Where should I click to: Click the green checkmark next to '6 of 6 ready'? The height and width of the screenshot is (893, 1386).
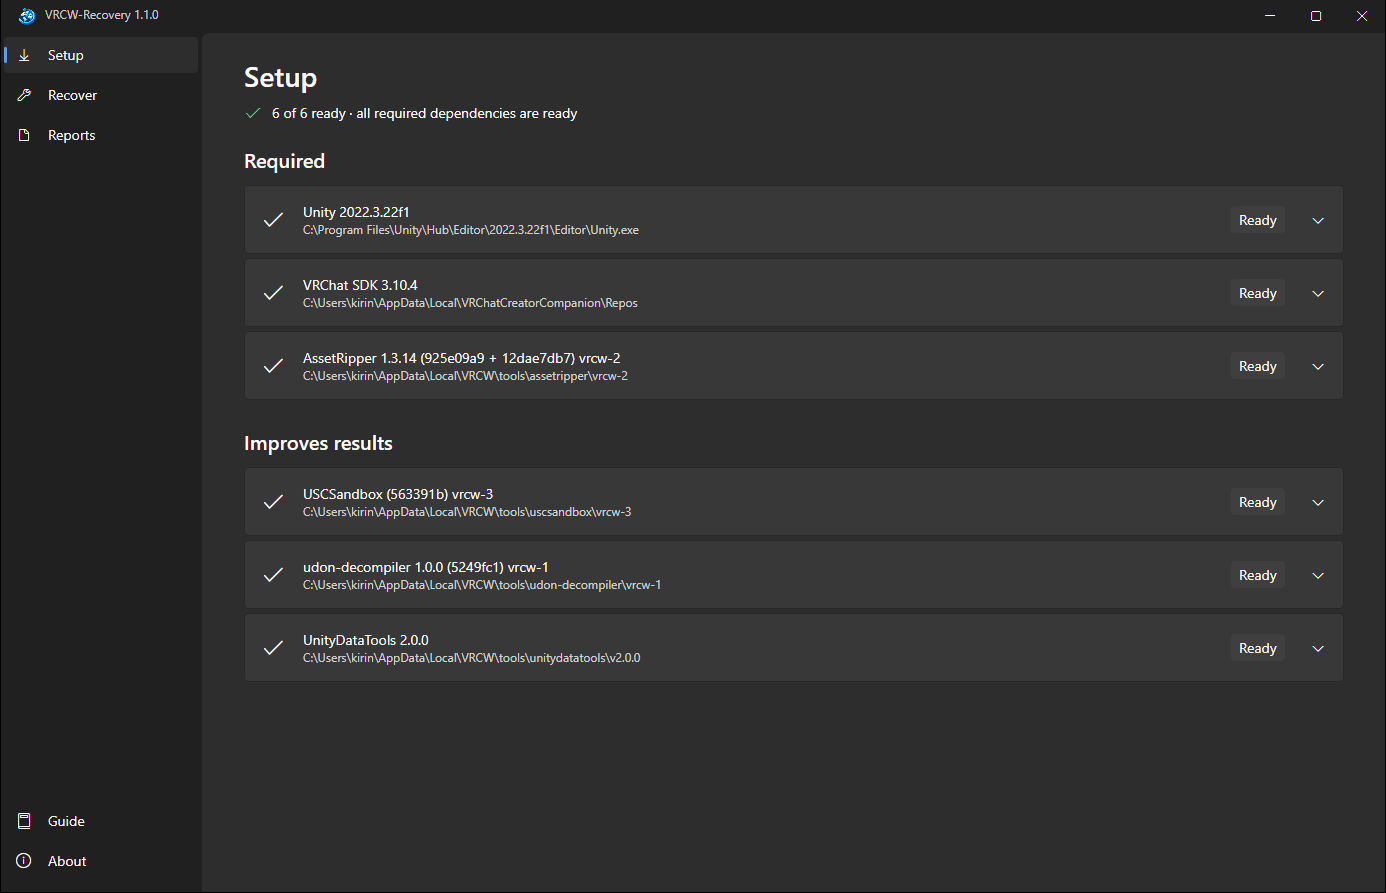pos(253,113)
